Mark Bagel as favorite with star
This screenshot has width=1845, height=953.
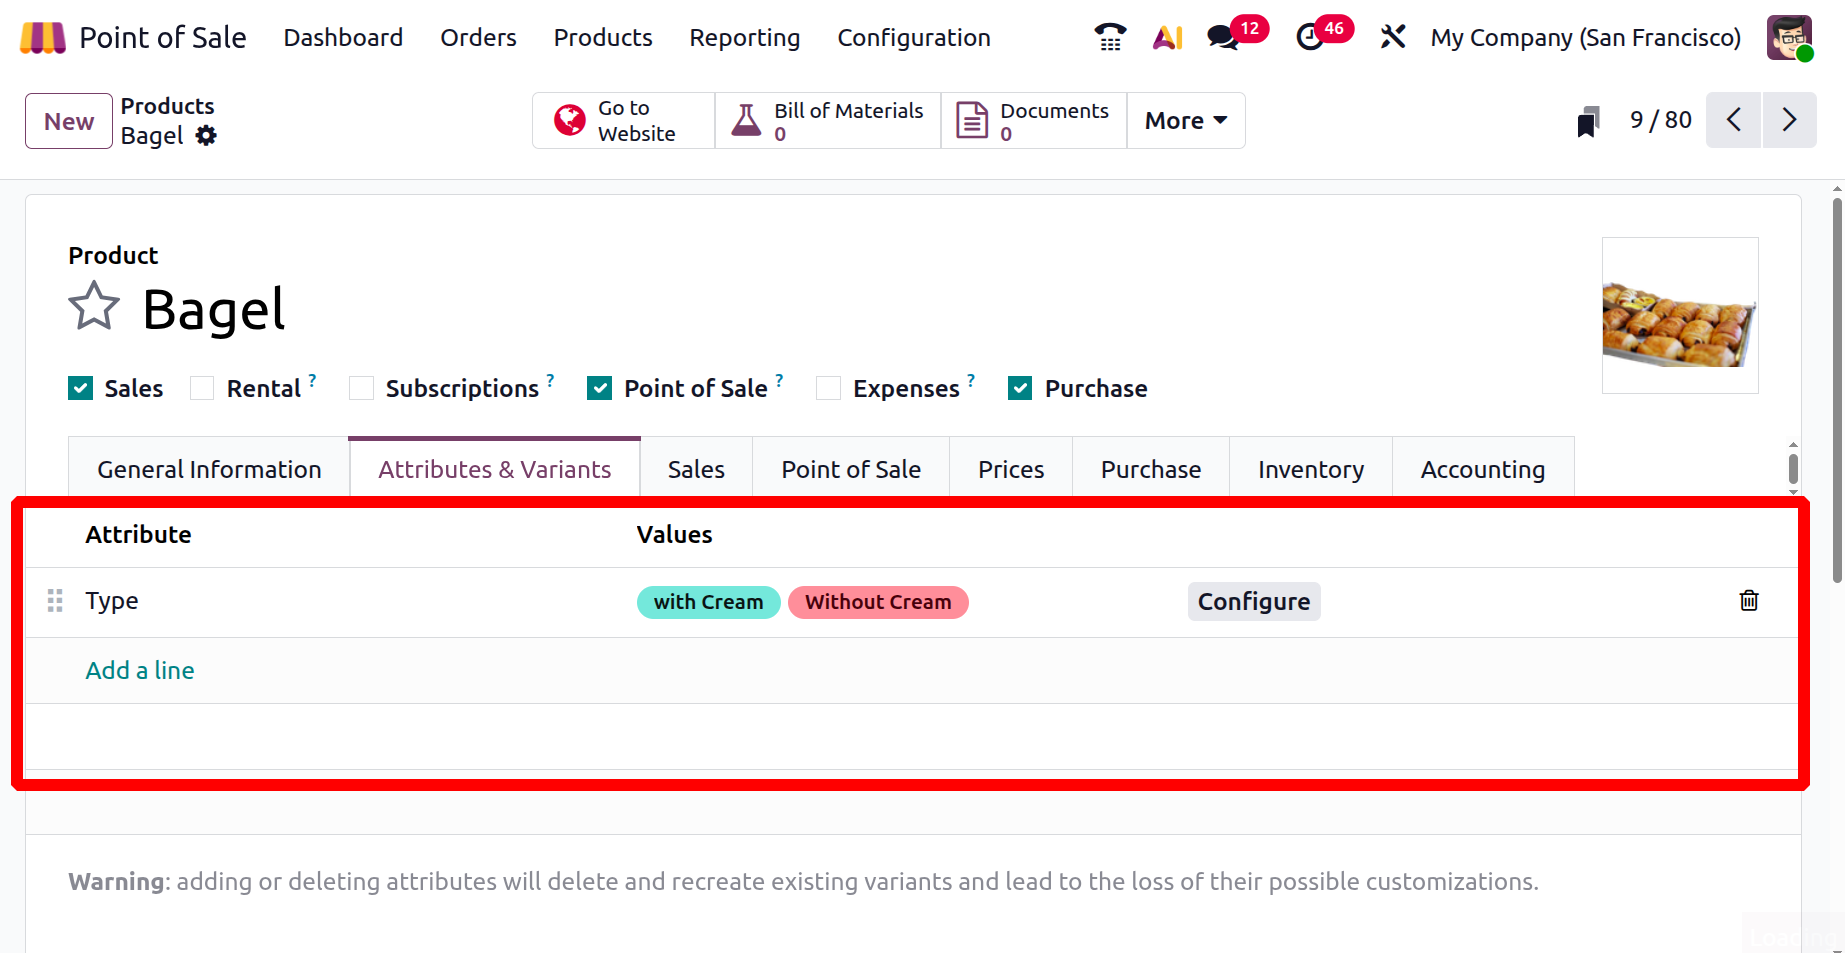click(x=94, y=307)
